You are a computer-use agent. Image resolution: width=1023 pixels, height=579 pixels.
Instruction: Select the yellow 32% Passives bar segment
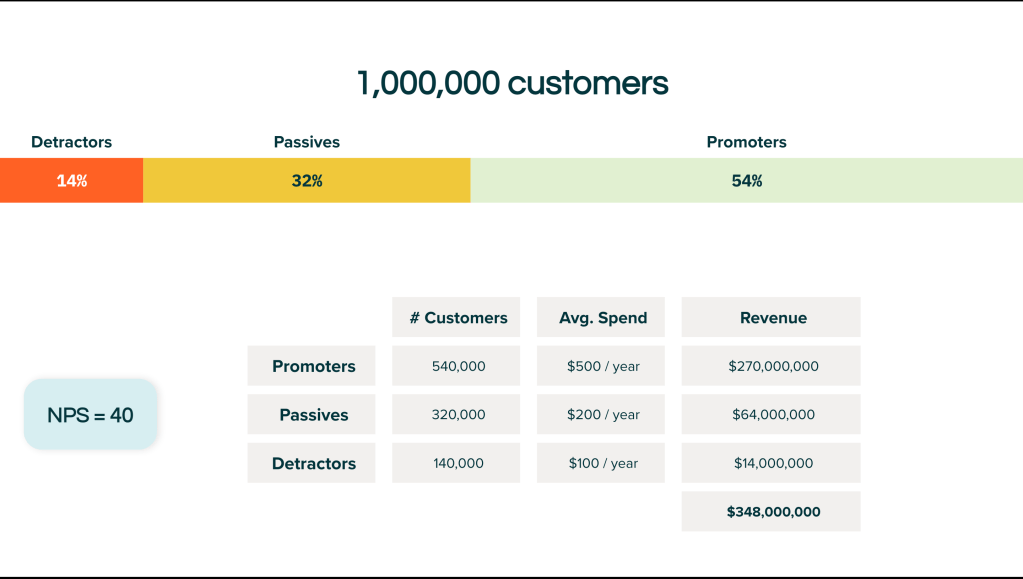tap(307, 181)
